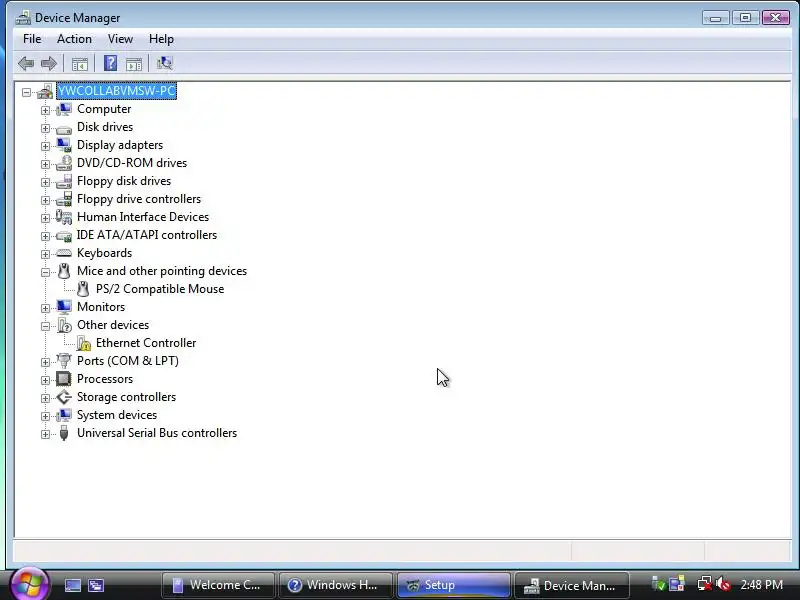Screen dimensions: 800x600
Task: Expand the Computer node
Action: pos(45,110)
